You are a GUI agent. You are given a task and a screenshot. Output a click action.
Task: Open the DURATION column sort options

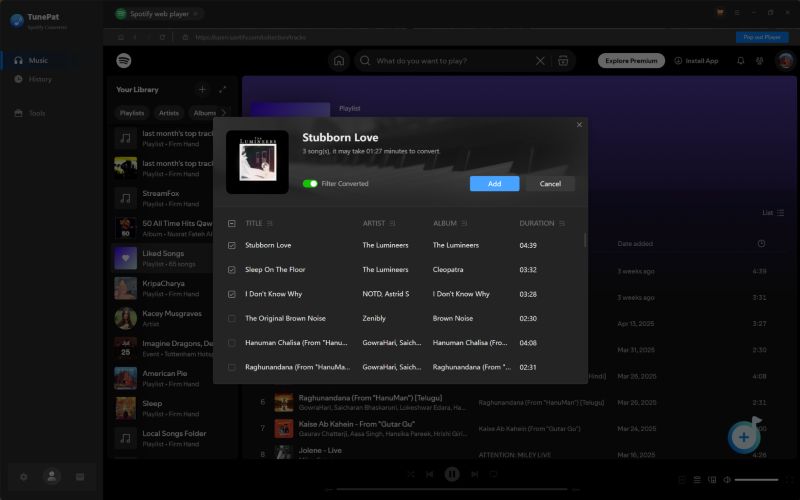(562, 223)
